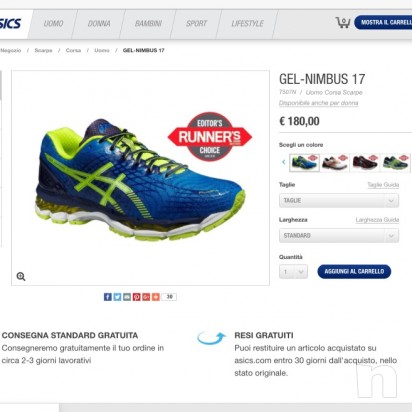The width and height of the screenshot is (412, 412).
Task: Click the shopping cart icon
Action: click(343, 22)
